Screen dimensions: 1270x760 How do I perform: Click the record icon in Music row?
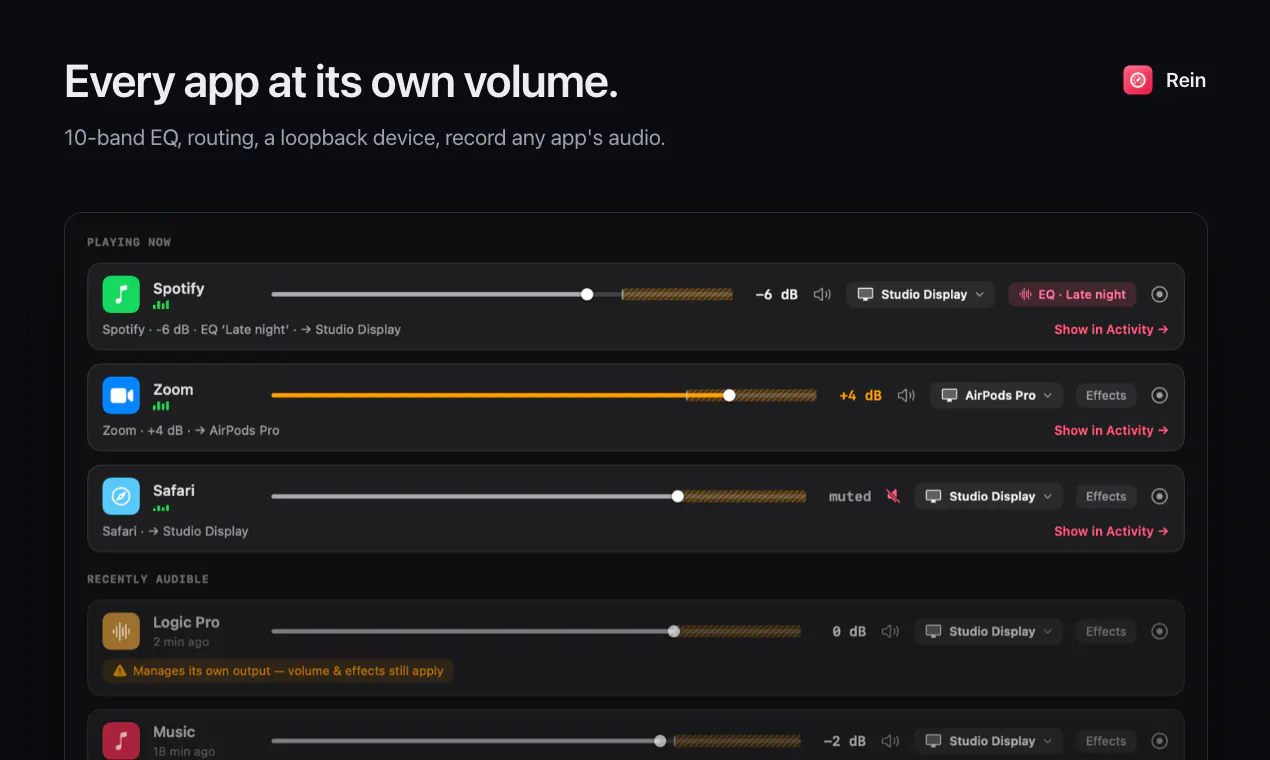(1160, 741)
